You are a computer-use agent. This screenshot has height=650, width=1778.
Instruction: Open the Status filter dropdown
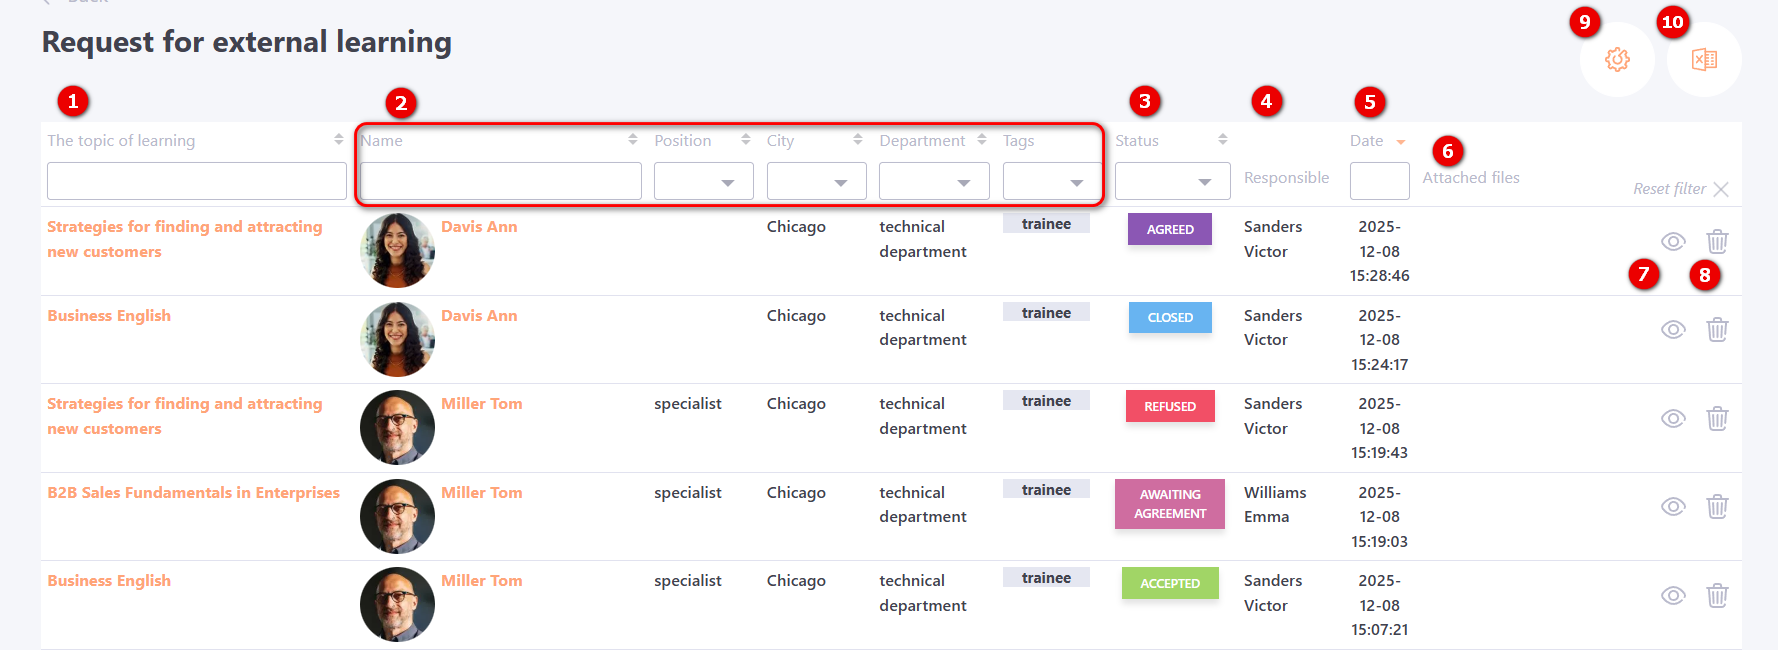coord(1172,182)
